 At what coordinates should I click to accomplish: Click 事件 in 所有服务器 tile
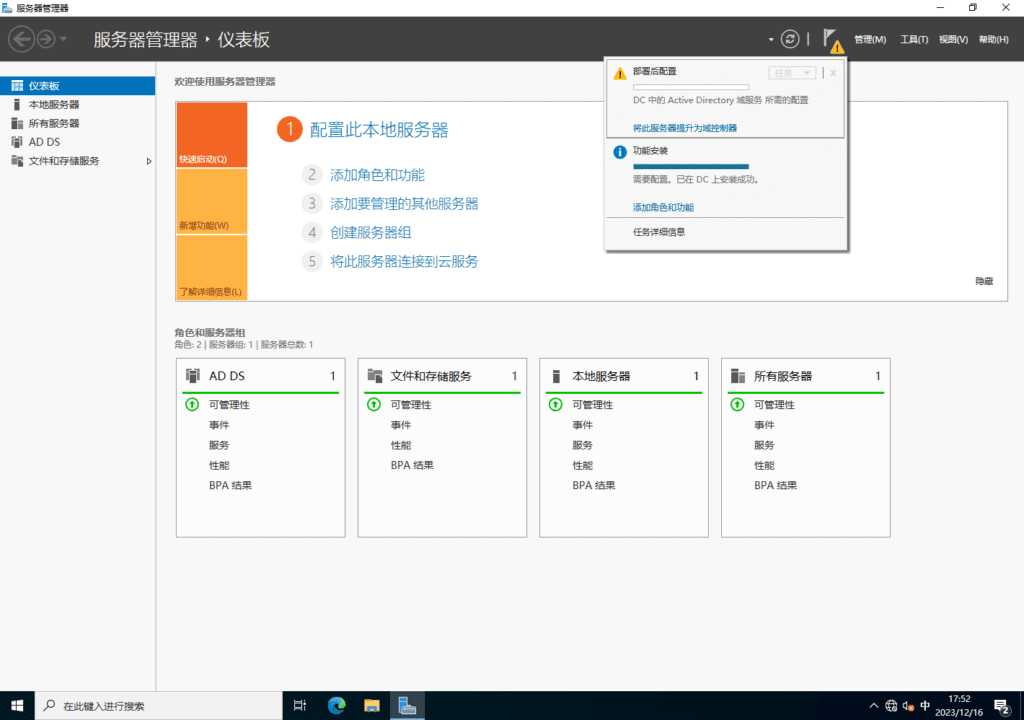[x=764, y=425]
